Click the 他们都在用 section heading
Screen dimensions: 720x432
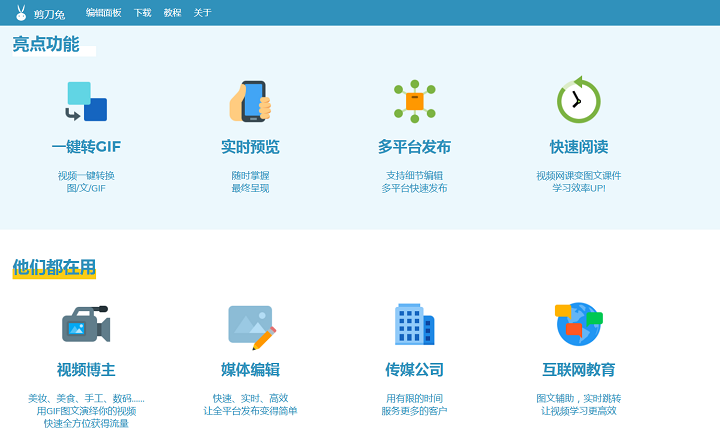click(54, 267)
